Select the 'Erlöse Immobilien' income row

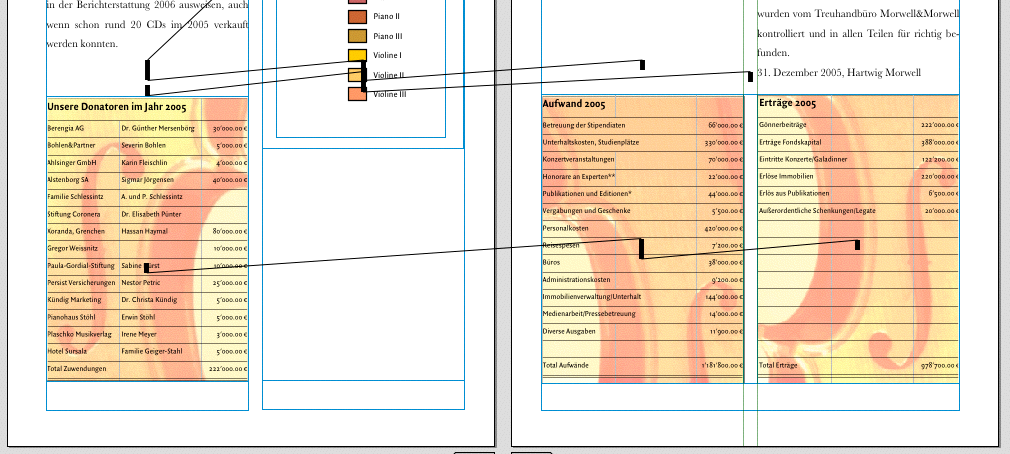tap(787, 176)
